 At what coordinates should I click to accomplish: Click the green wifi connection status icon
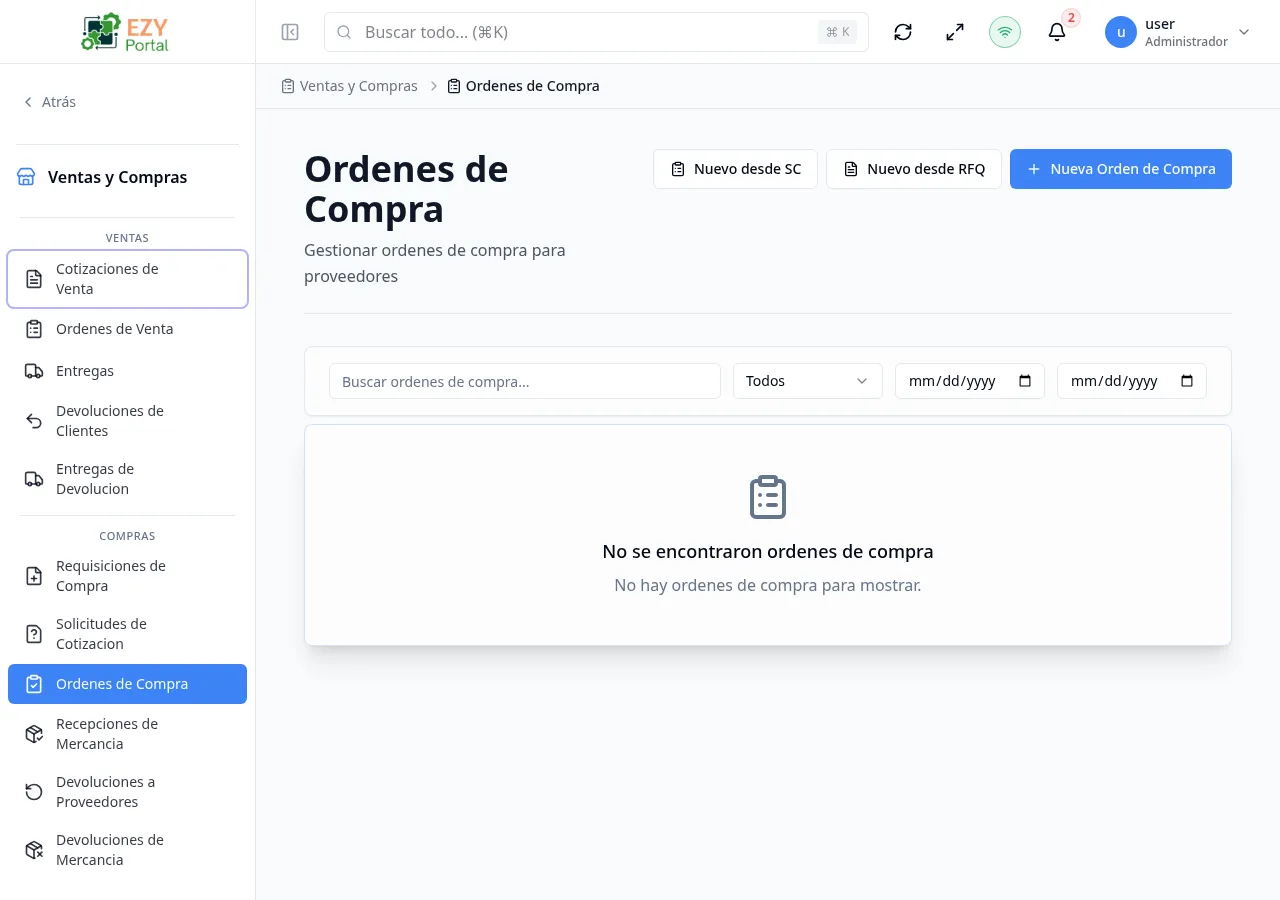1005,32
